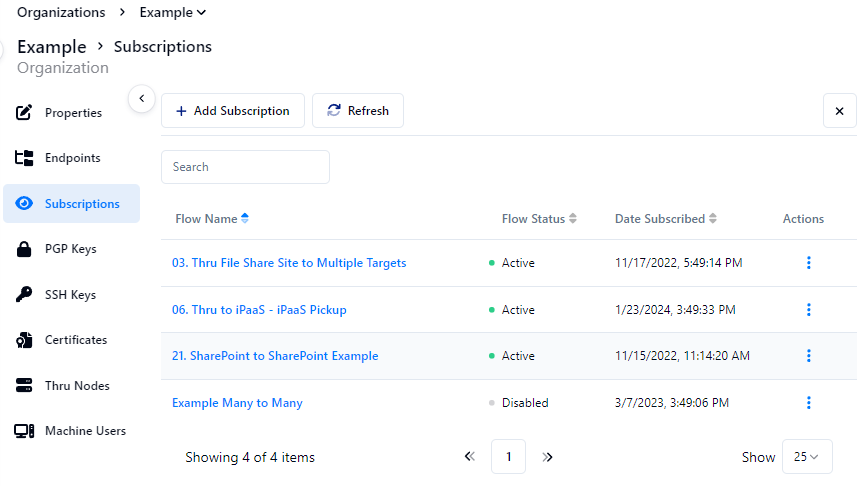Go to the last page of results
The image size is (866, 486).
point(547,457)
